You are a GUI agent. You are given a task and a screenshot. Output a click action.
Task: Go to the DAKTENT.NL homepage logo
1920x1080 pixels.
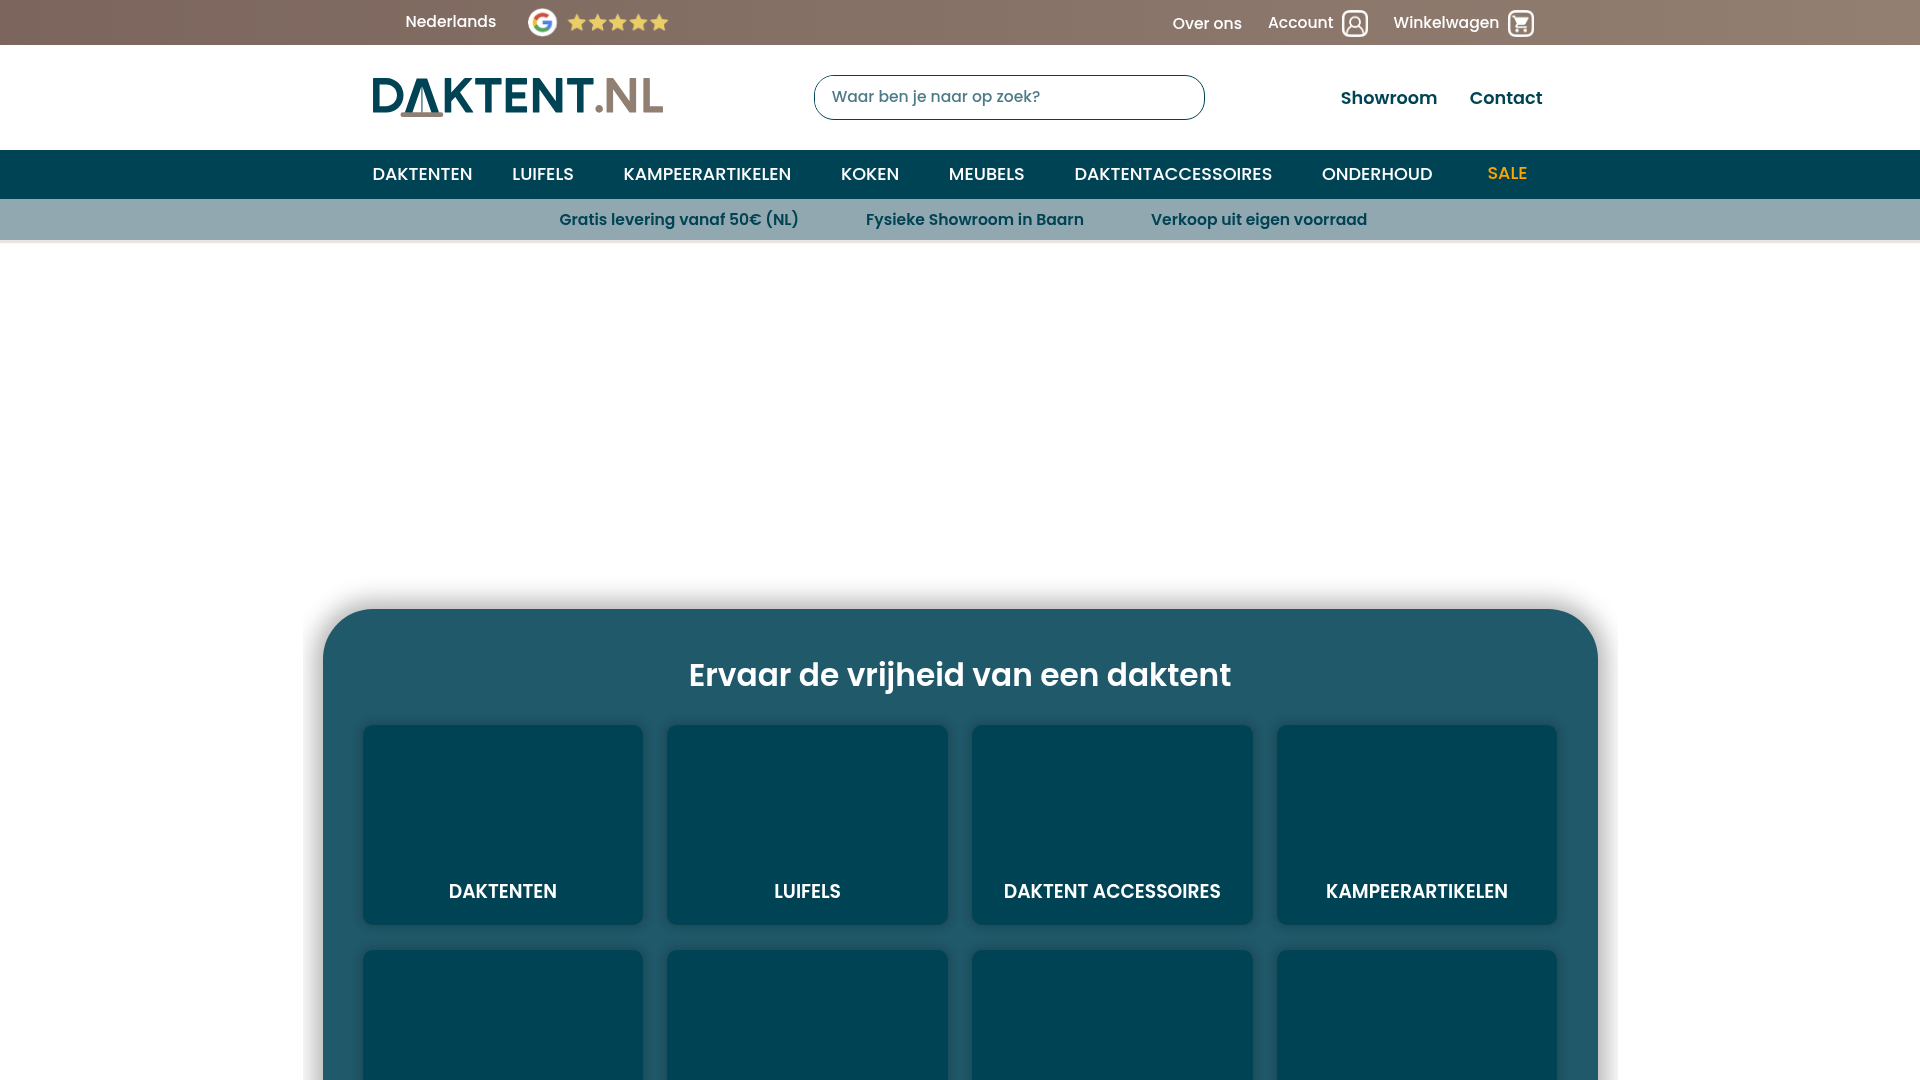(x=518, y=97)
